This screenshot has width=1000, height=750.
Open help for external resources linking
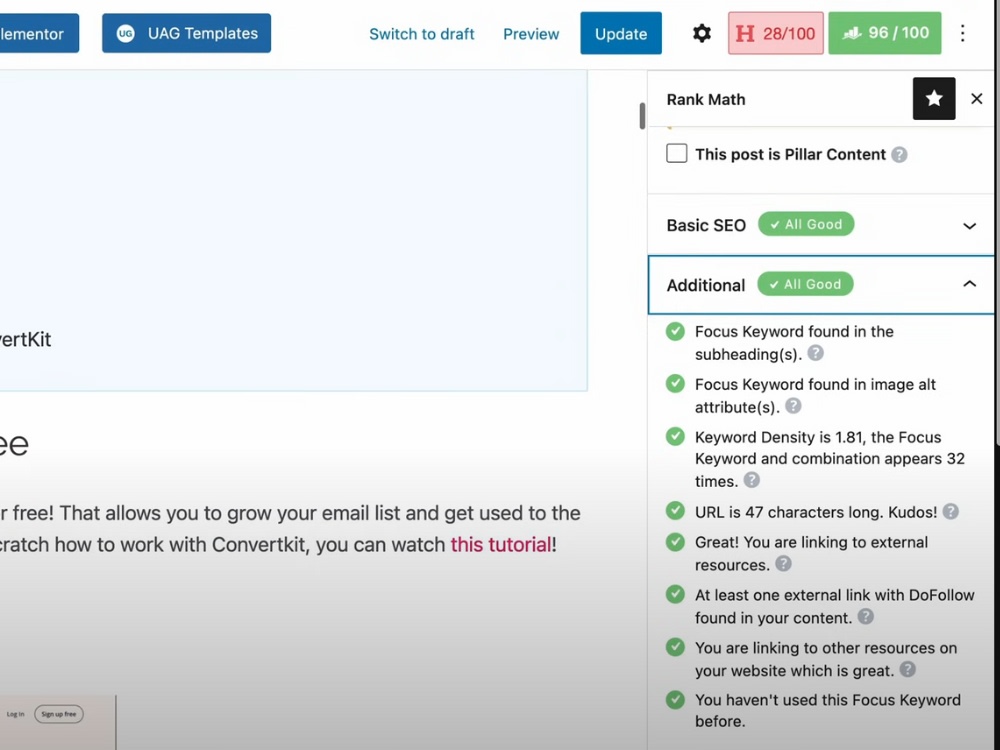tap(783, 564)
